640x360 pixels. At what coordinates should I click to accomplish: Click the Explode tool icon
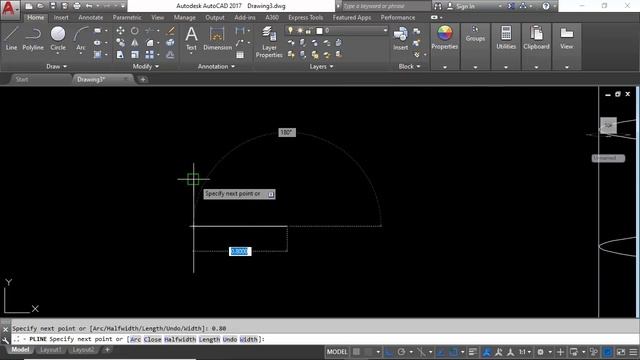point(171,42)
